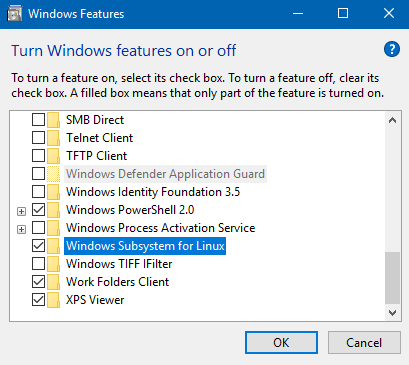Click the blue help question mark icon
This screenshot has width=409, height=365.
392,50
